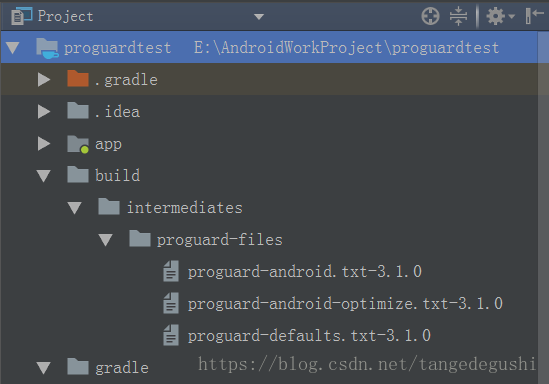
Task: Click the .idea folder icon
Action: 78,110
